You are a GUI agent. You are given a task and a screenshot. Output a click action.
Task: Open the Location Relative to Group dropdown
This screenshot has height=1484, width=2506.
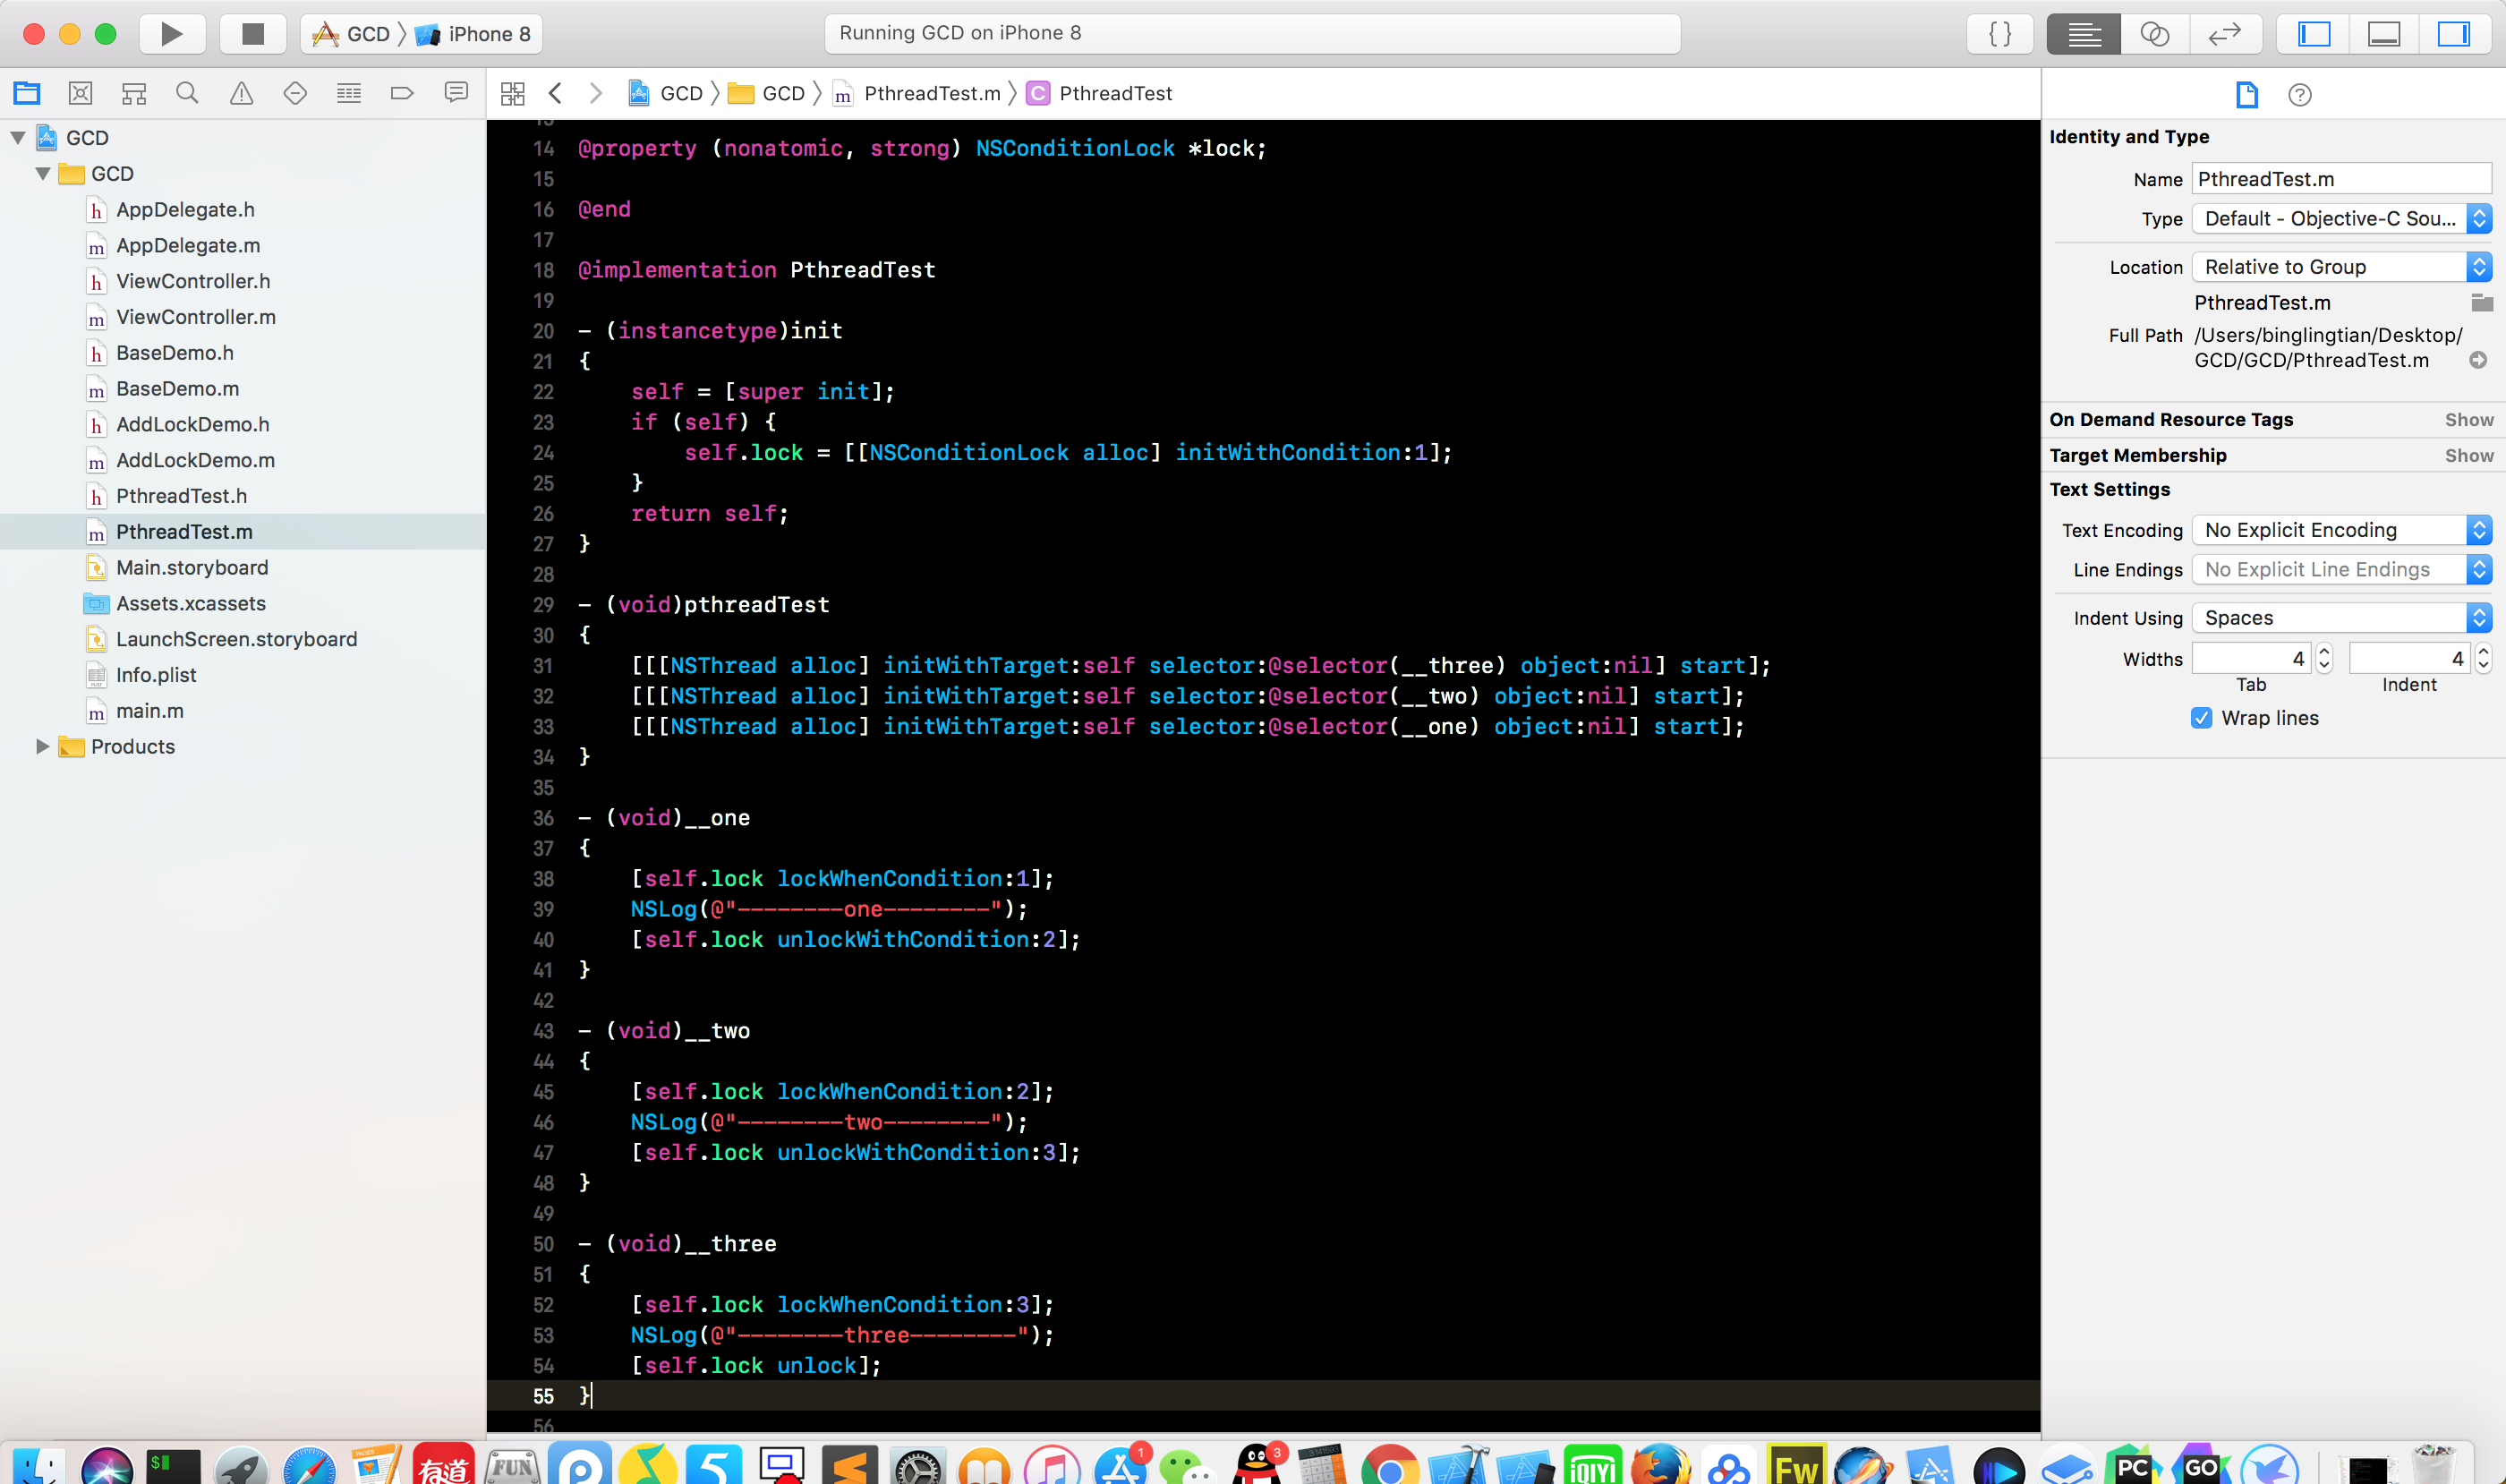[x=2341, y=267]
